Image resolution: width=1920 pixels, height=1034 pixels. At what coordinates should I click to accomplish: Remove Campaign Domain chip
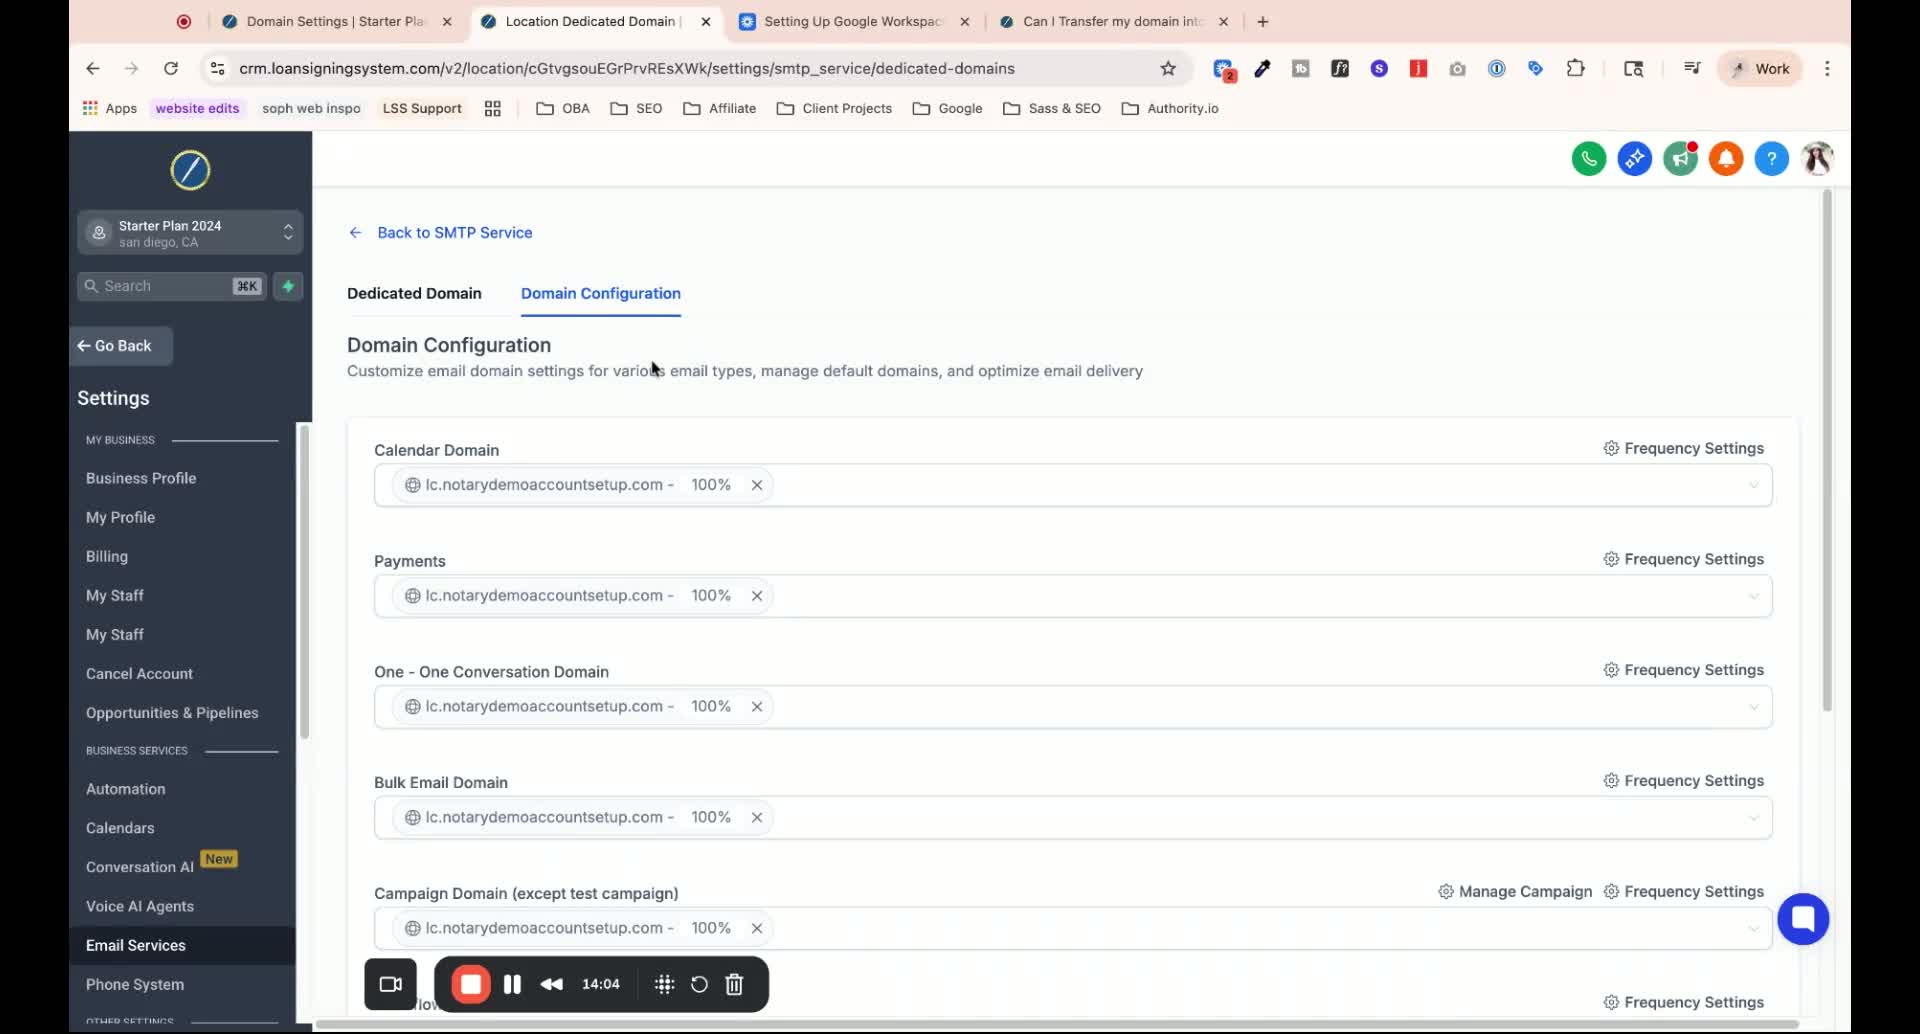coord(757,929)
